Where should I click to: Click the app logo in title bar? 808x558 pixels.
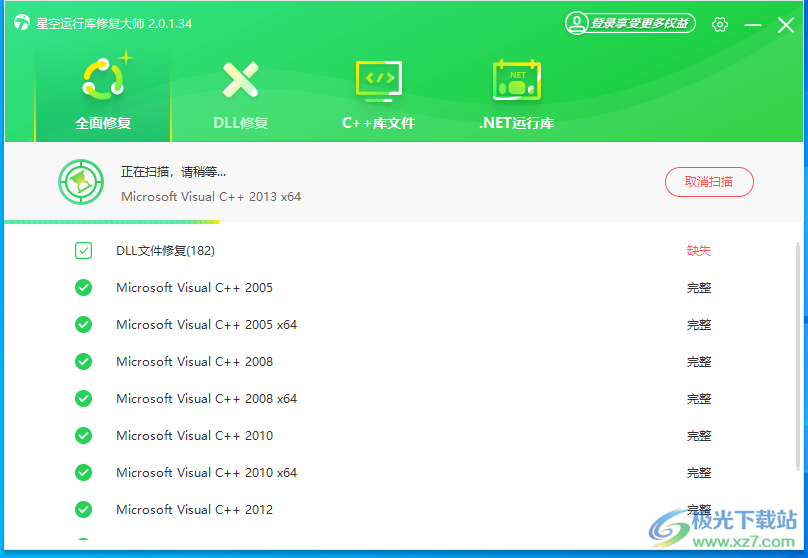pos(21,23)
